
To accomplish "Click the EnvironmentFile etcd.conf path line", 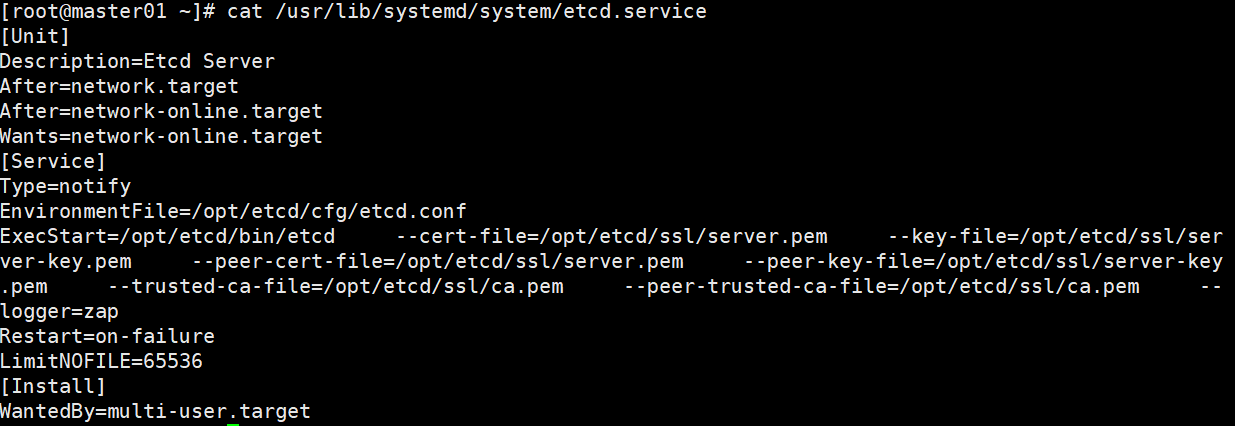I will tap(233, 212).
